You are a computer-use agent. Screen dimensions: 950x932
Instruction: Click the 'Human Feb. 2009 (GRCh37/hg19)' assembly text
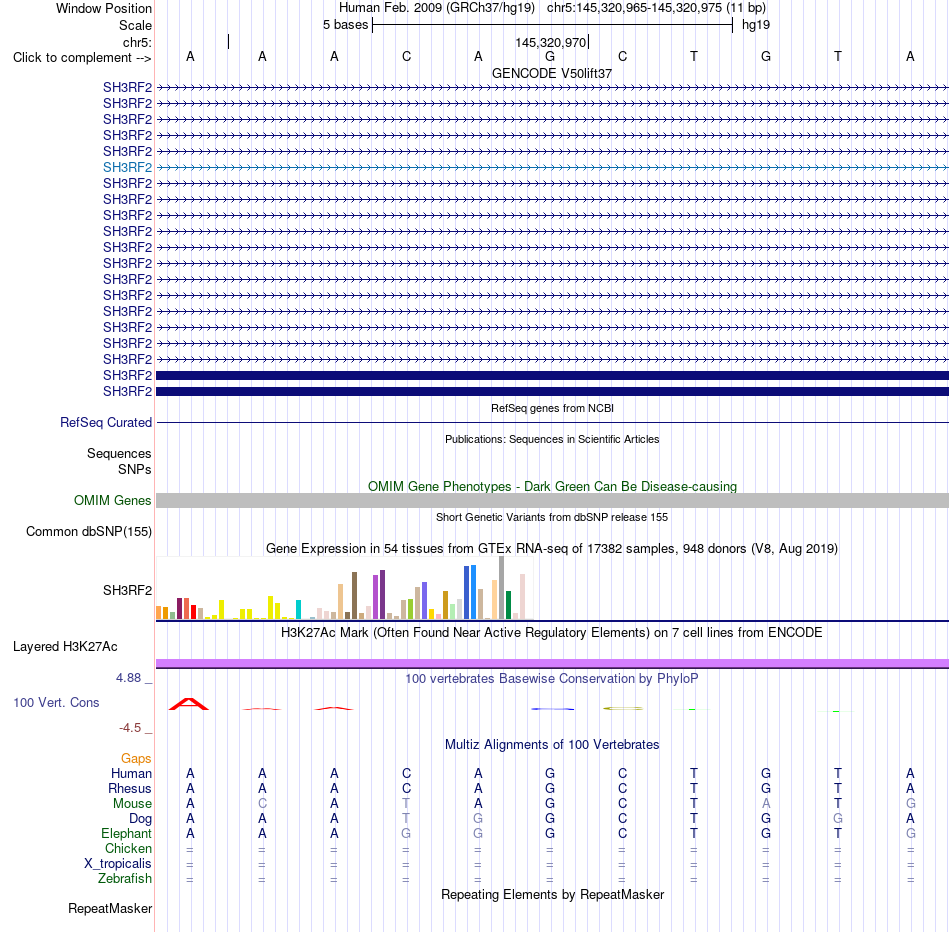point(437,8)
